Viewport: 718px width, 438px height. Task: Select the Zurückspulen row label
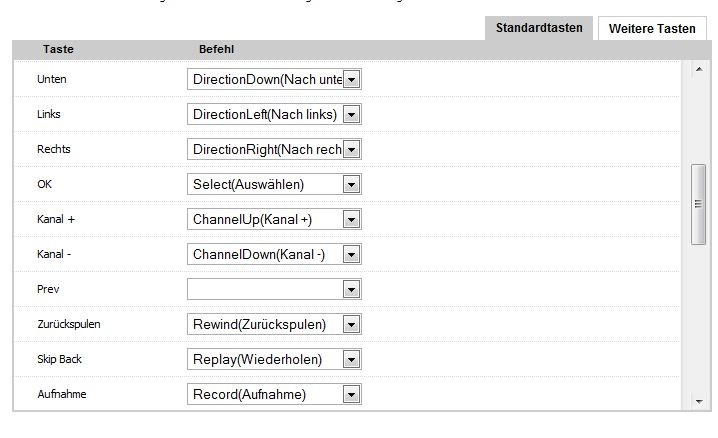(x=68, y=324)
